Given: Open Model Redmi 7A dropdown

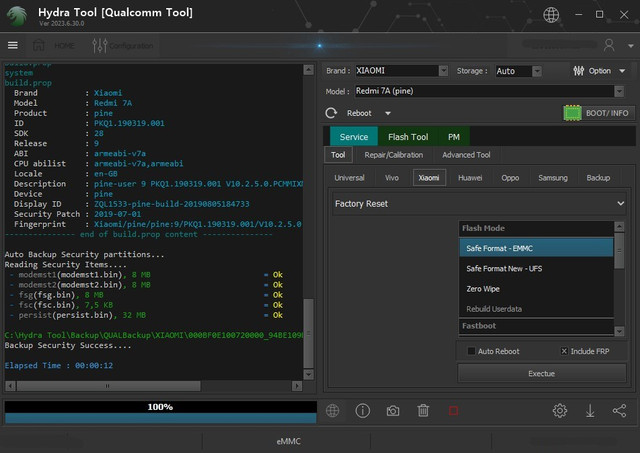Looking at the screenshot, I should (x=619, y=91).
